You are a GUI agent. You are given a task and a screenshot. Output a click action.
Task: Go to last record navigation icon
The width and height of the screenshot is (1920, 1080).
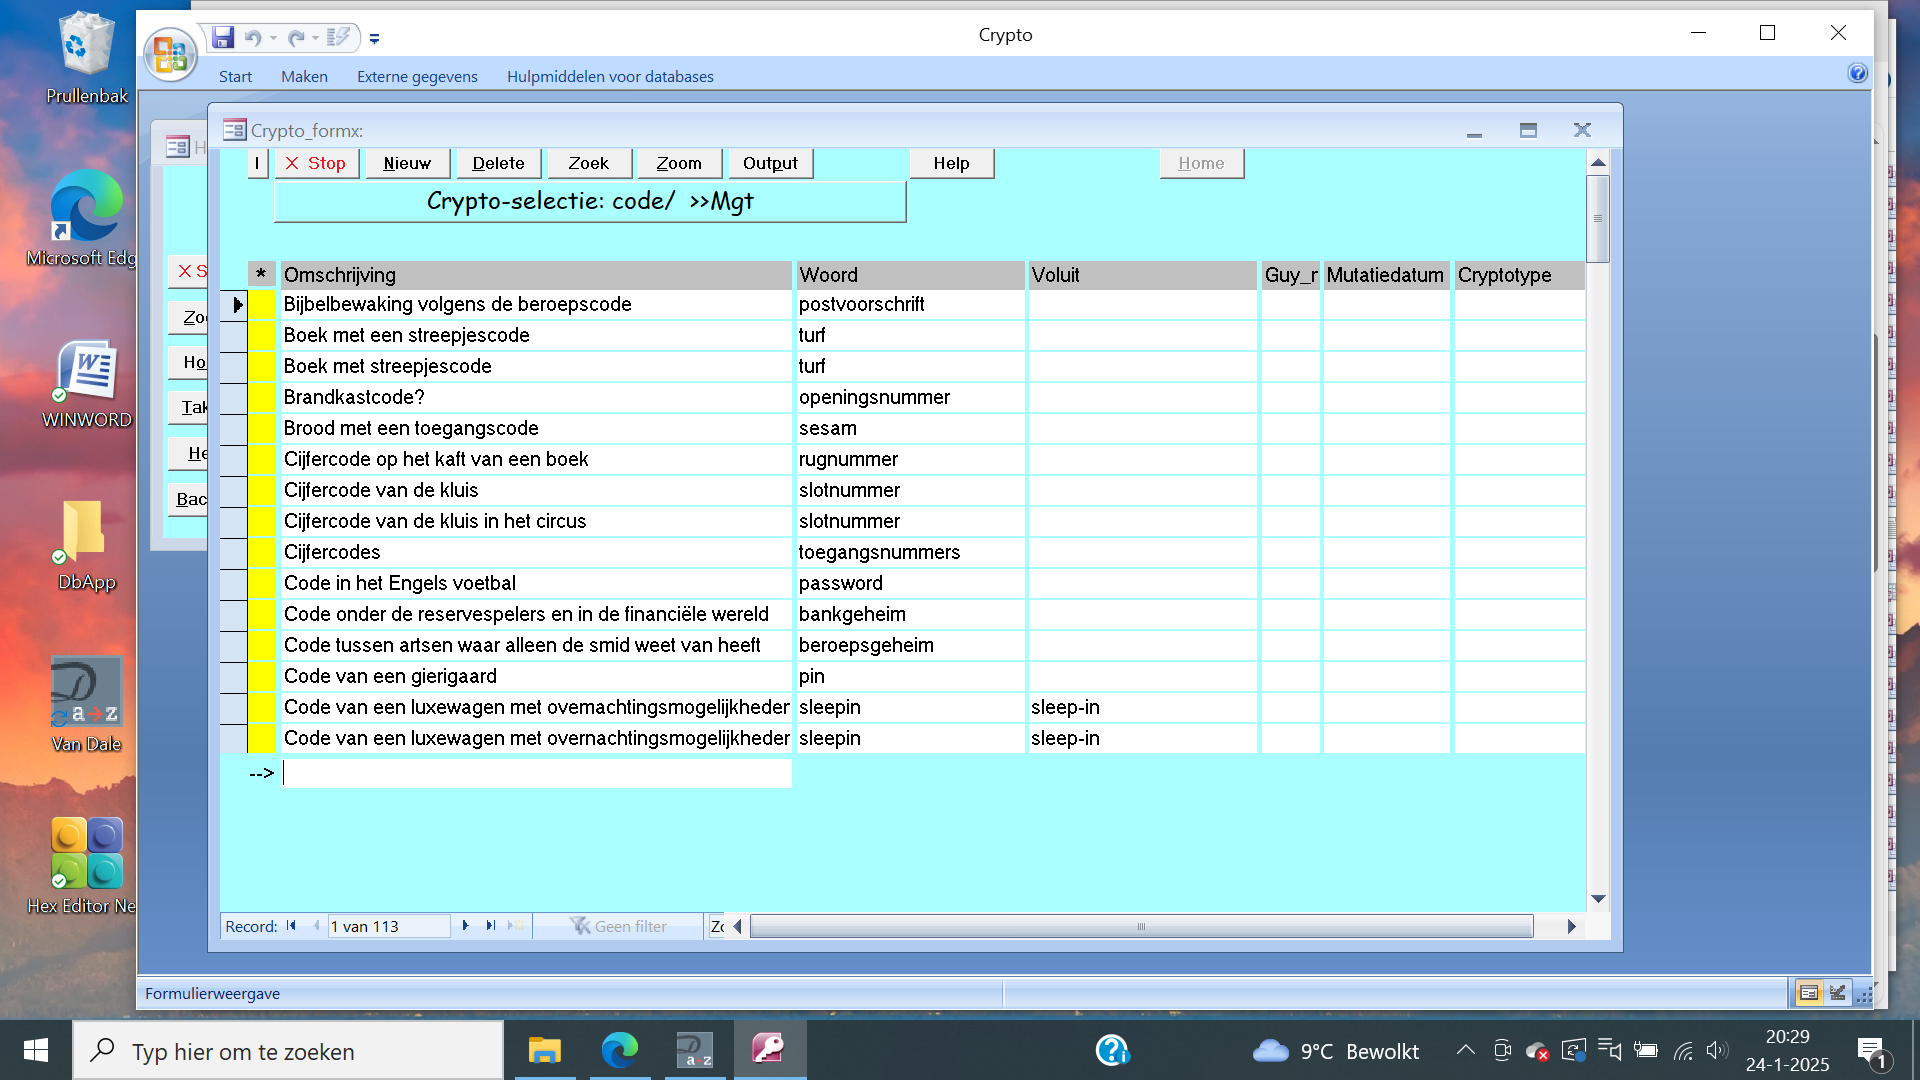click(x=490, y=926)
